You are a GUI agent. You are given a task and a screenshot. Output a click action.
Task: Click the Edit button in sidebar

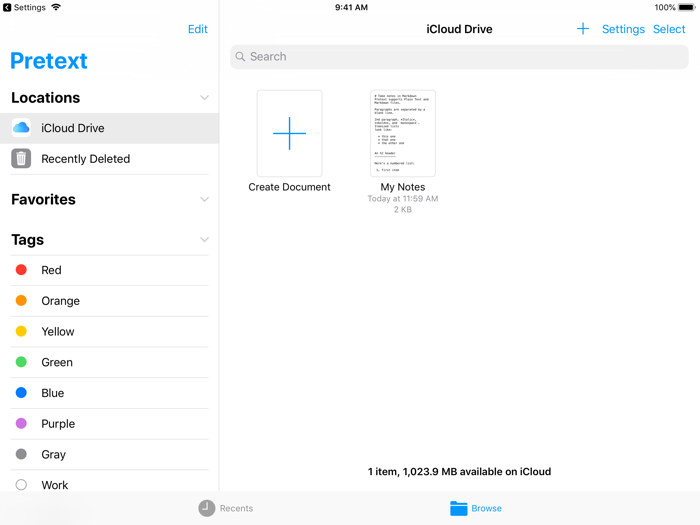[x=198, y=29]
